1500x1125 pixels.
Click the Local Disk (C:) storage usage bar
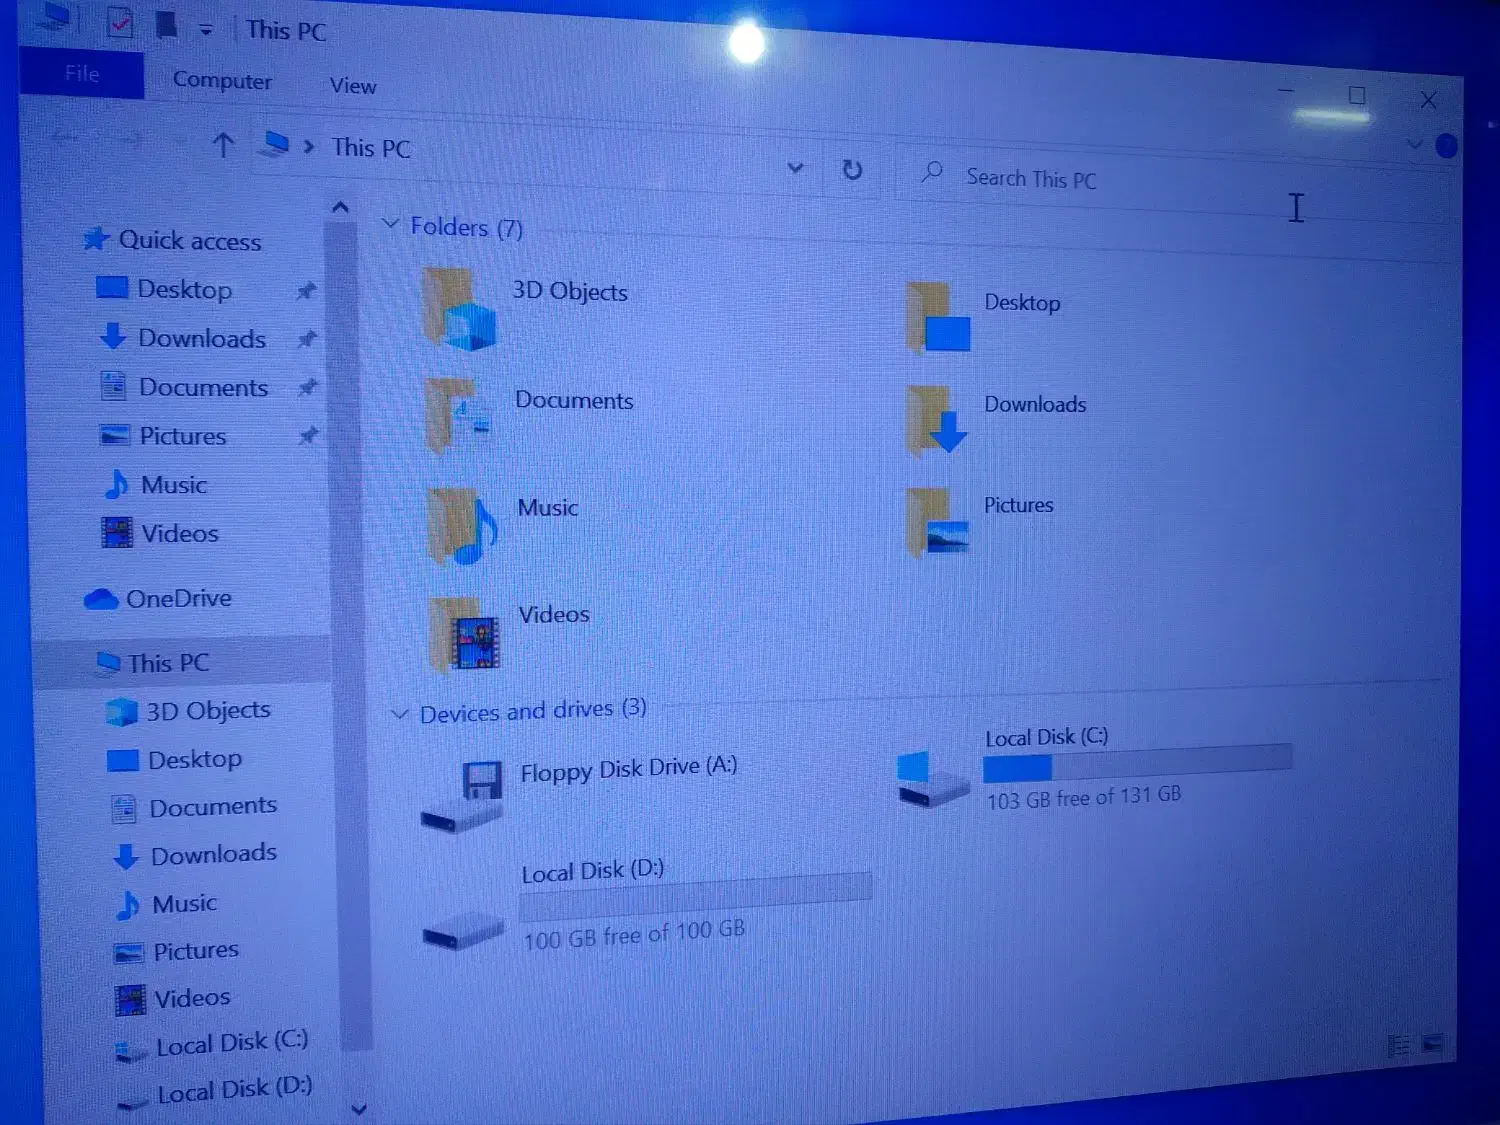coord(1137,763)
